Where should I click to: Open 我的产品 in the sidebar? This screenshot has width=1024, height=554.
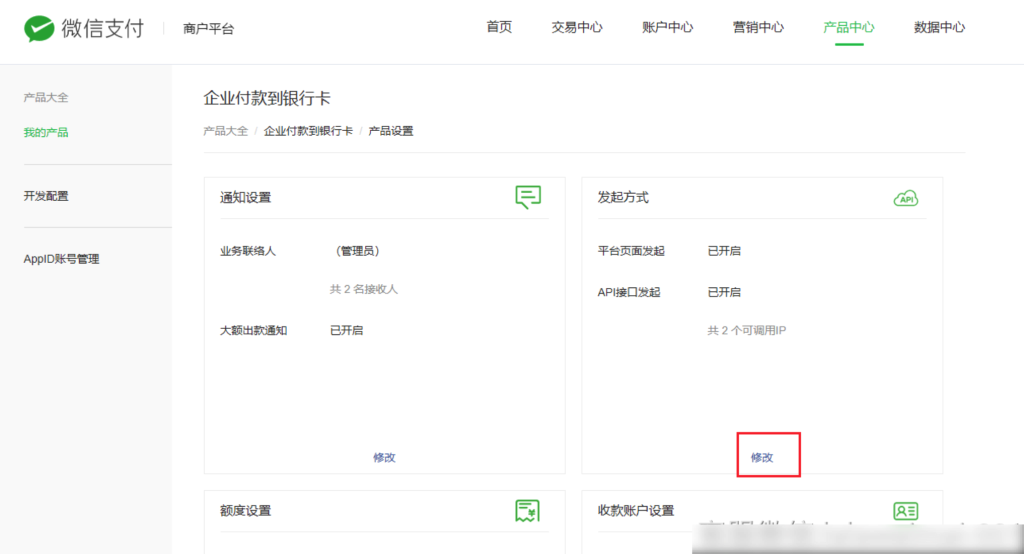point(46,132)
